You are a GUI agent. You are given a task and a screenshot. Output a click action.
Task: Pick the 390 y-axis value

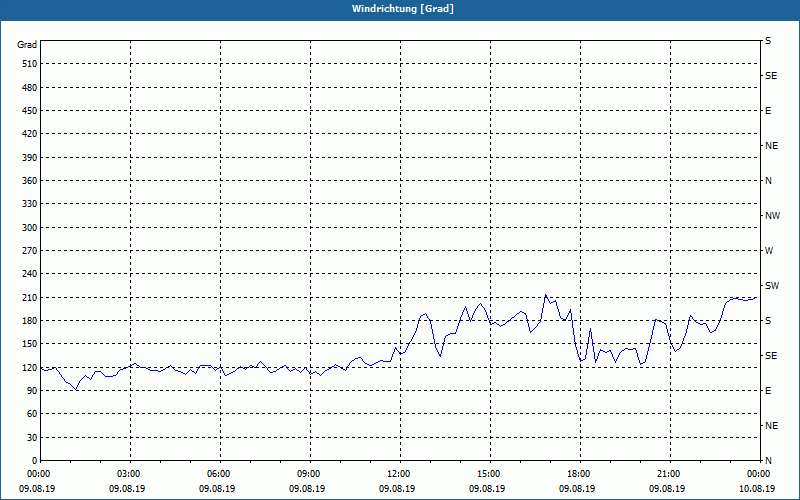[30, 157]
